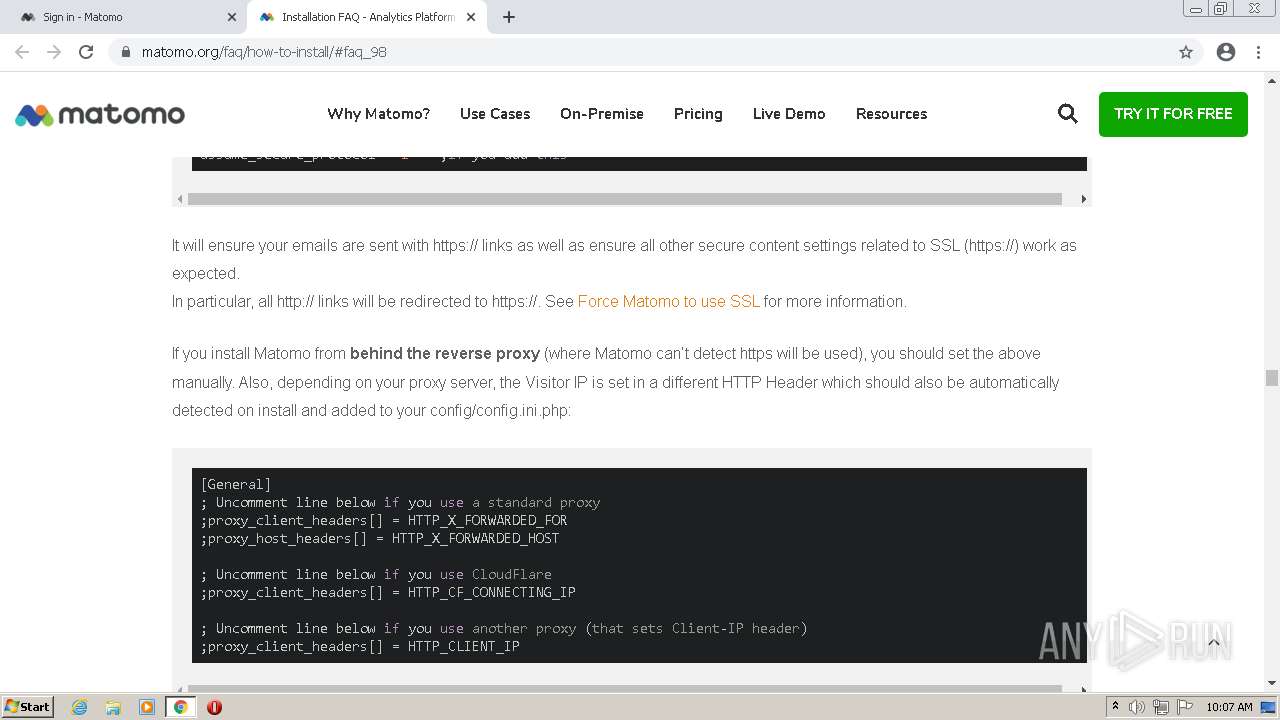
Task: Open On-Premise menu
Action: (x=602, y=114)
